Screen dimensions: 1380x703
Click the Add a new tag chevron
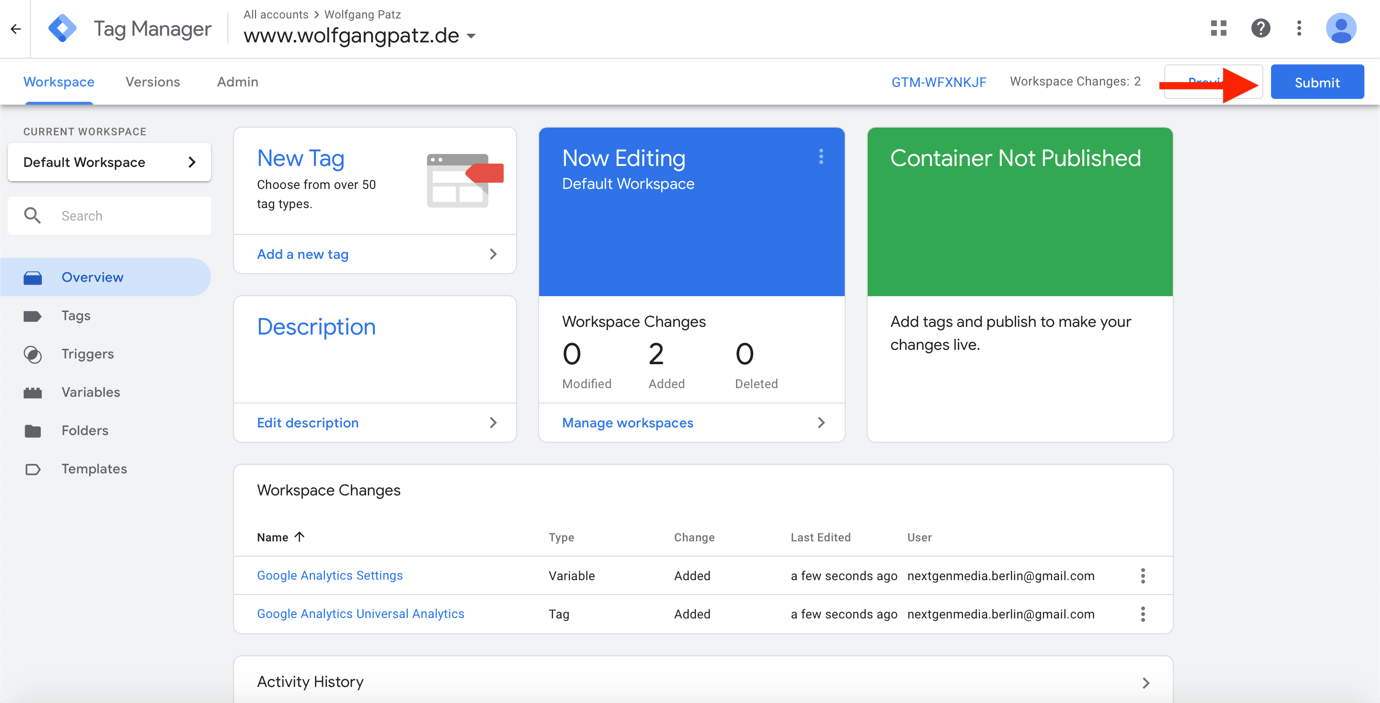(x=493, y=254)
